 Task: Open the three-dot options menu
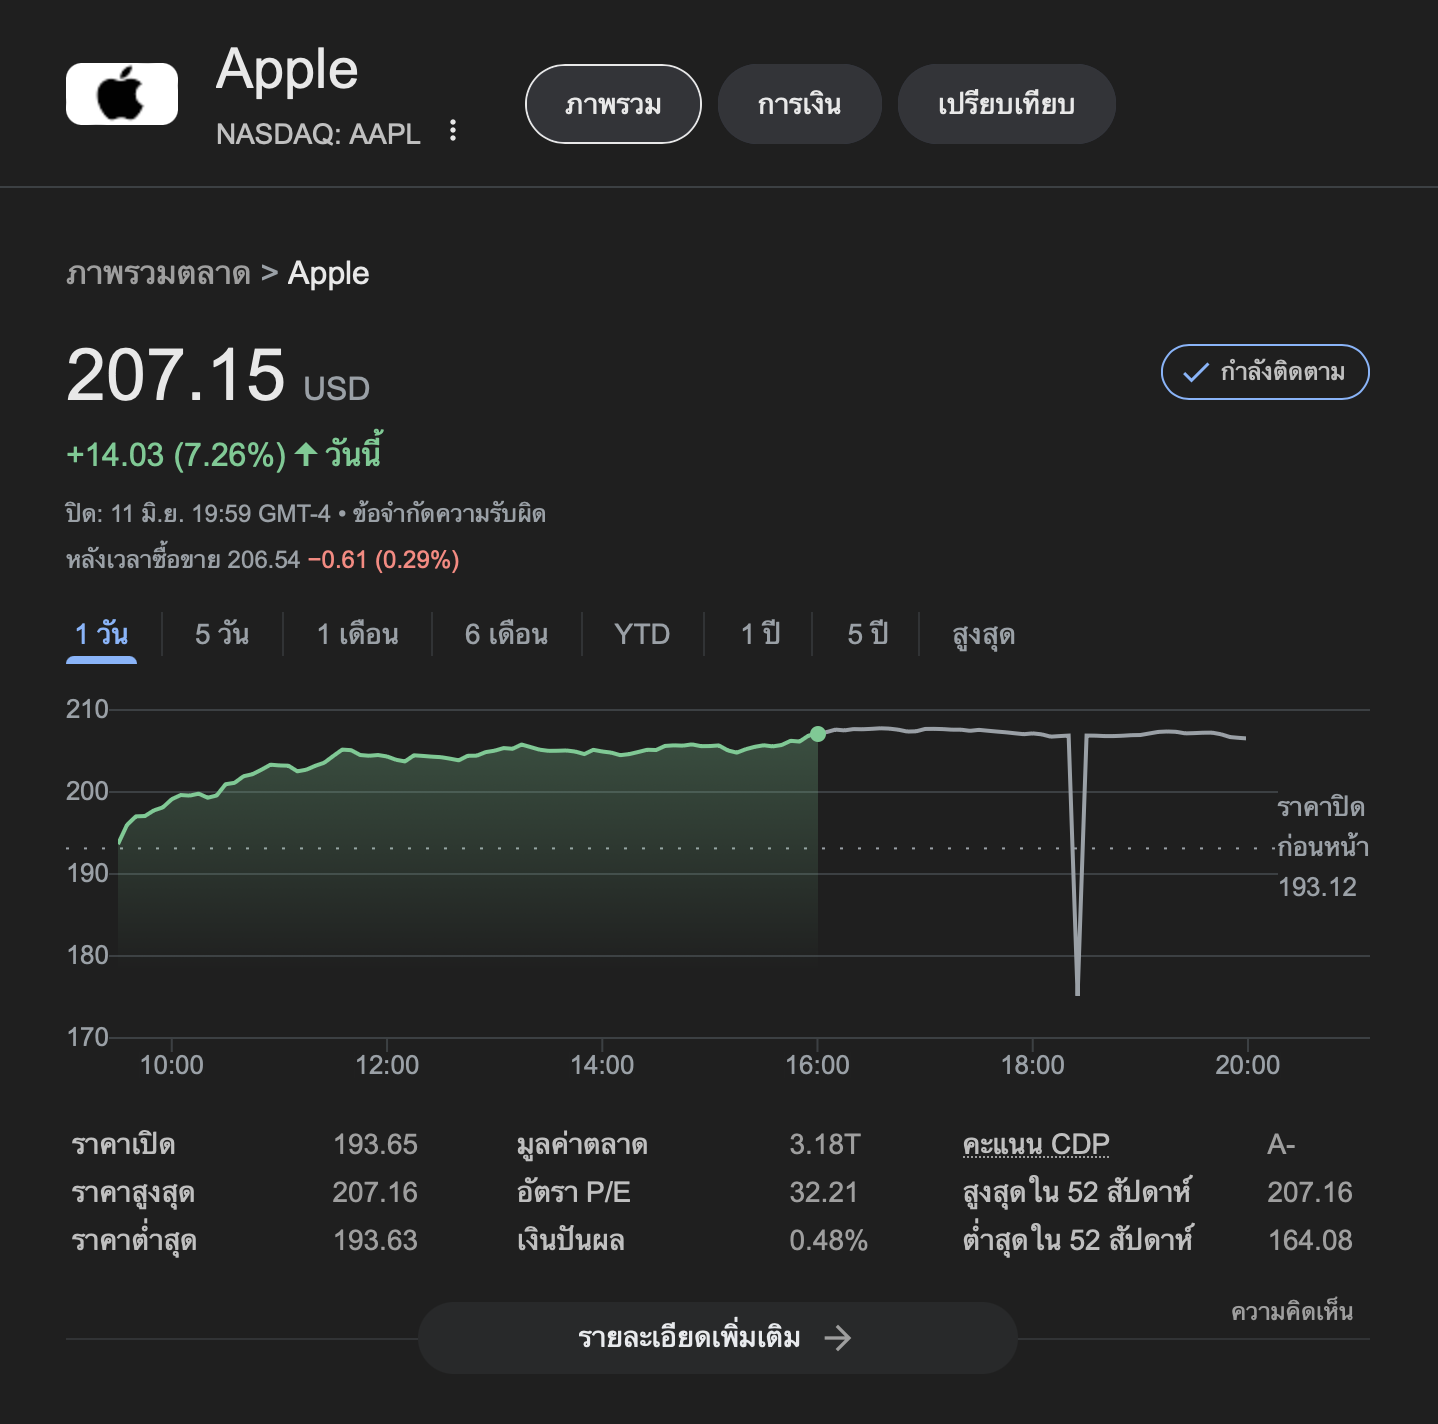(453, 131)
